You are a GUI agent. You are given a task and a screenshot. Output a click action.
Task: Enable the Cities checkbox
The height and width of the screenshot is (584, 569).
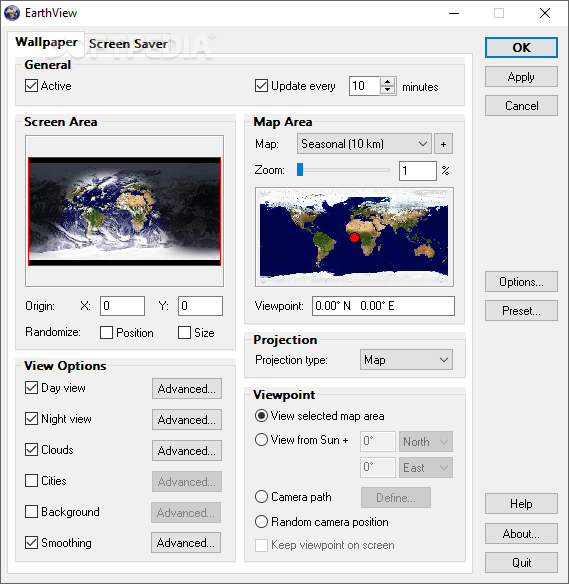click(31, 480)
